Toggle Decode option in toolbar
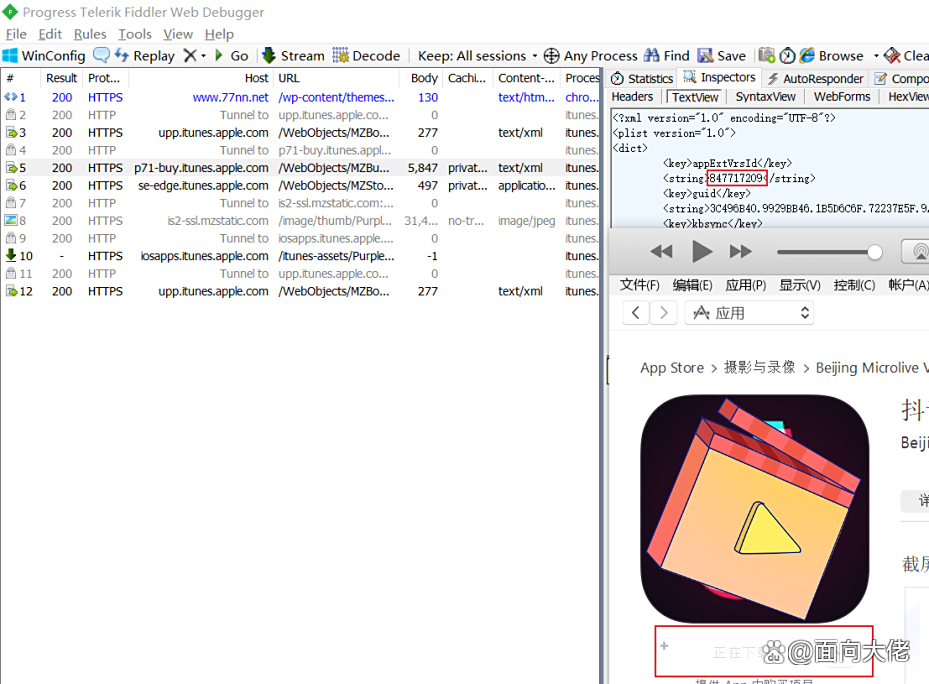Image resolution: width=929 pixels, height=684 pixels. [366, 56]
